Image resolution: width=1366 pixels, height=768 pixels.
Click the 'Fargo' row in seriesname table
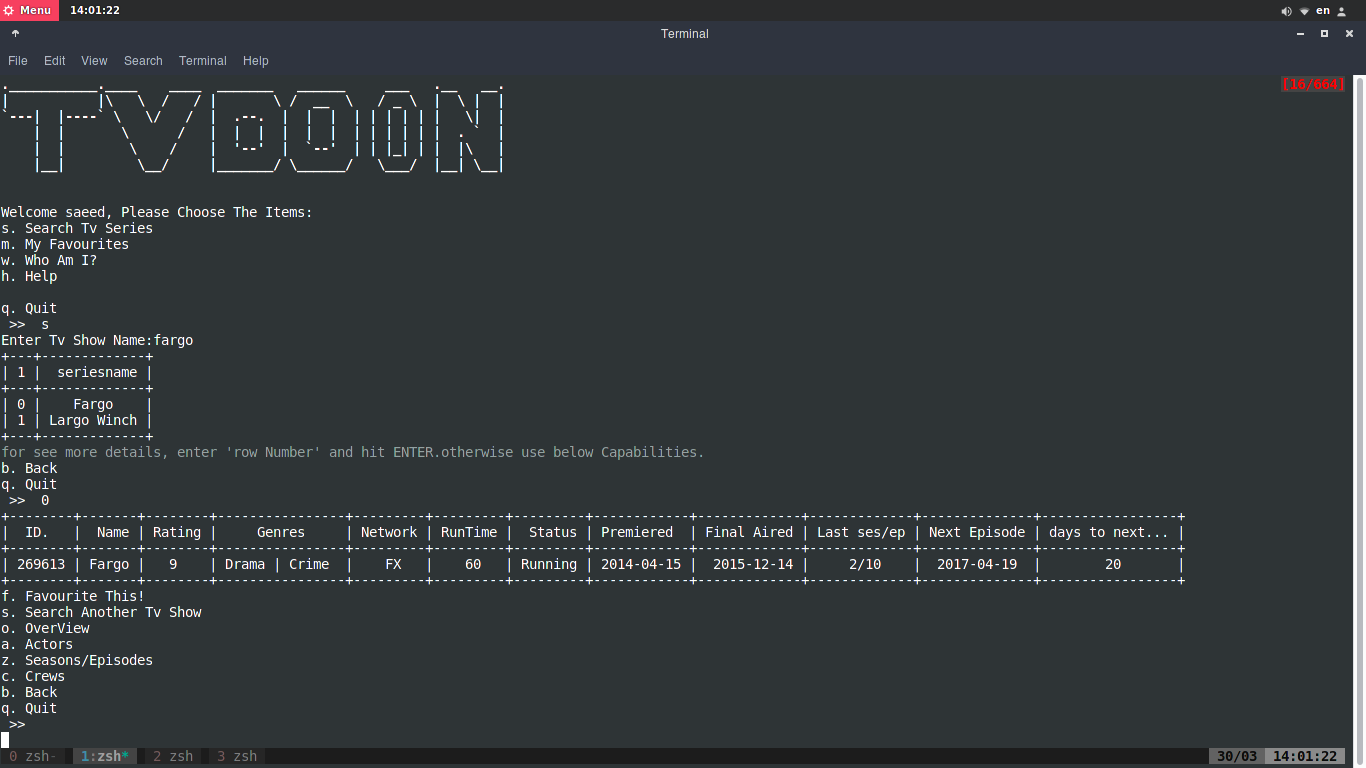pyautogui.click(x=77, y=405)
